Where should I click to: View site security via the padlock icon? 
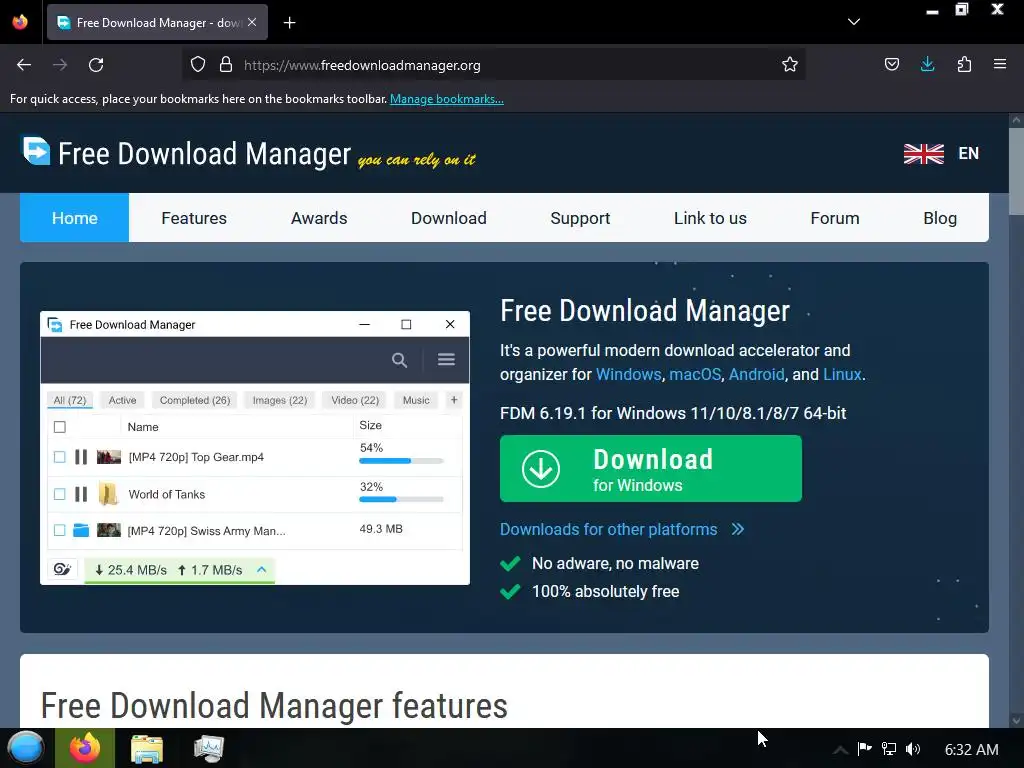click(226, 64)
